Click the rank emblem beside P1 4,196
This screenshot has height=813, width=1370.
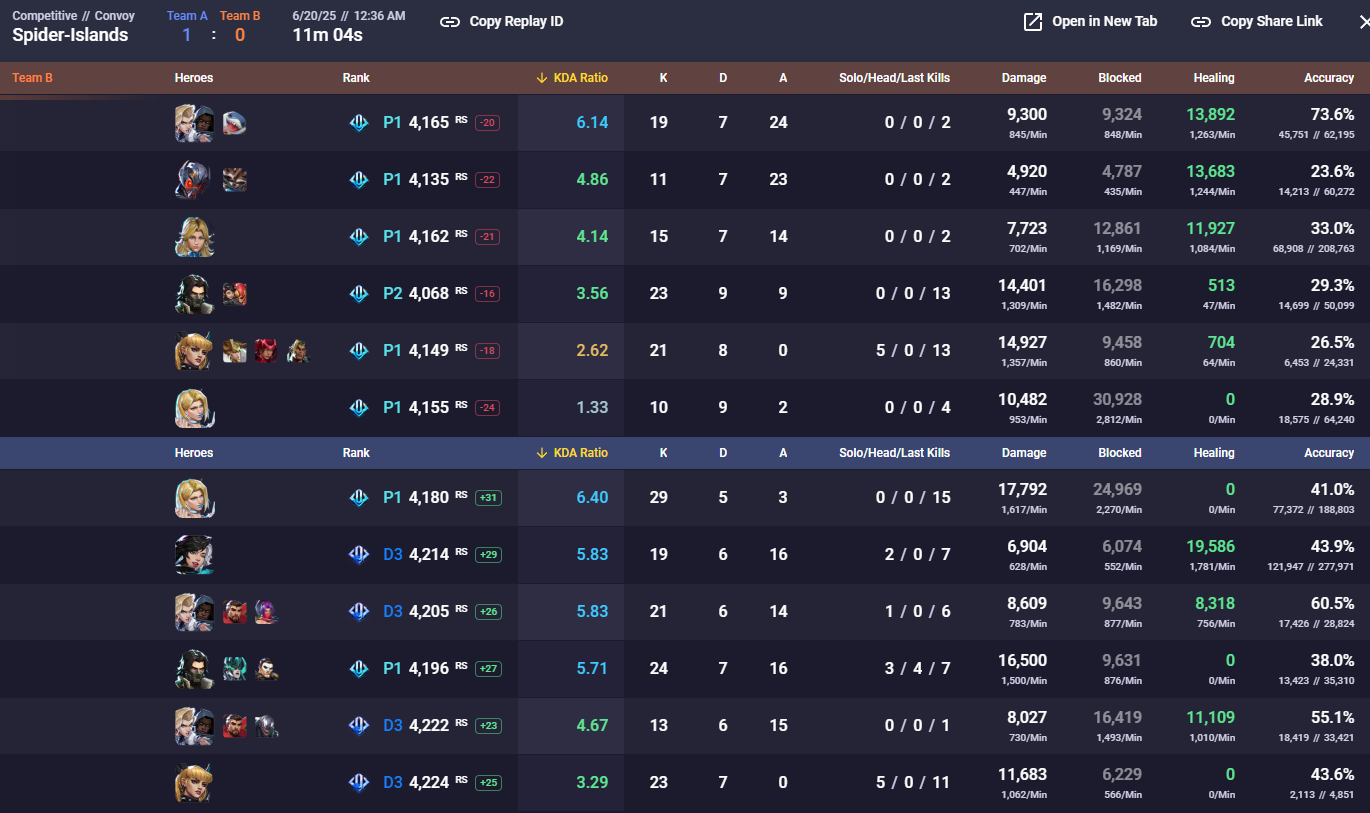pyautogui.click(x=358, y=669)
